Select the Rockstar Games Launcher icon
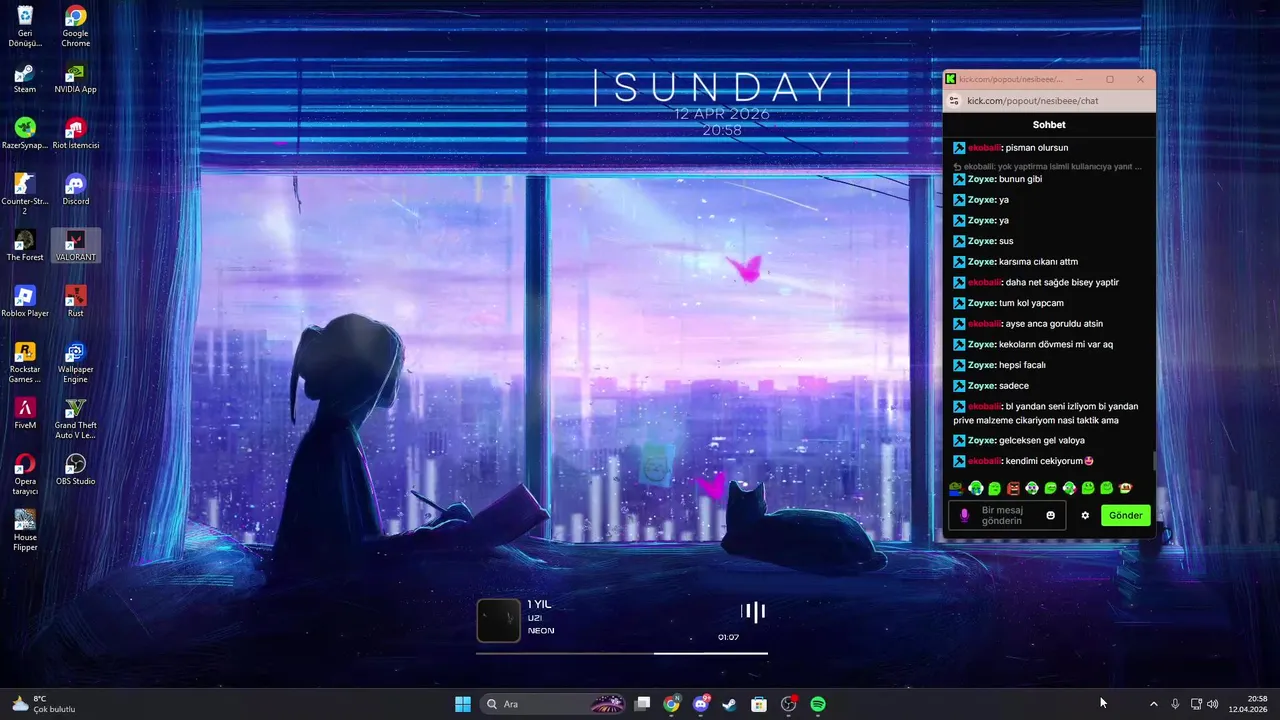1280x720 pixels. click(x=25, y=362)
